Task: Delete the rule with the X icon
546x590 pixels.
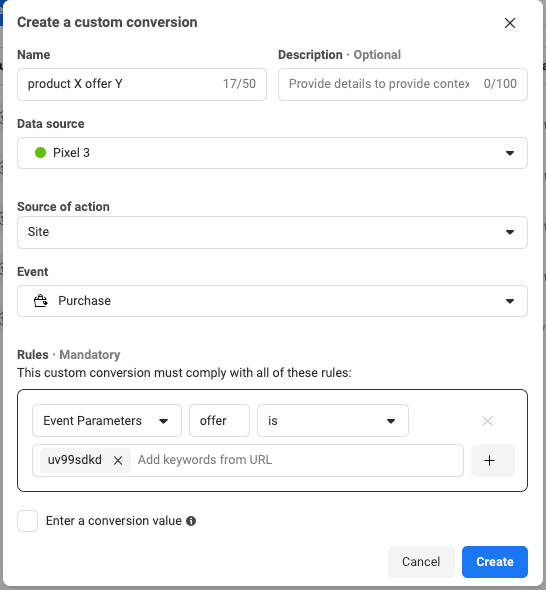Action: [487, 421]
